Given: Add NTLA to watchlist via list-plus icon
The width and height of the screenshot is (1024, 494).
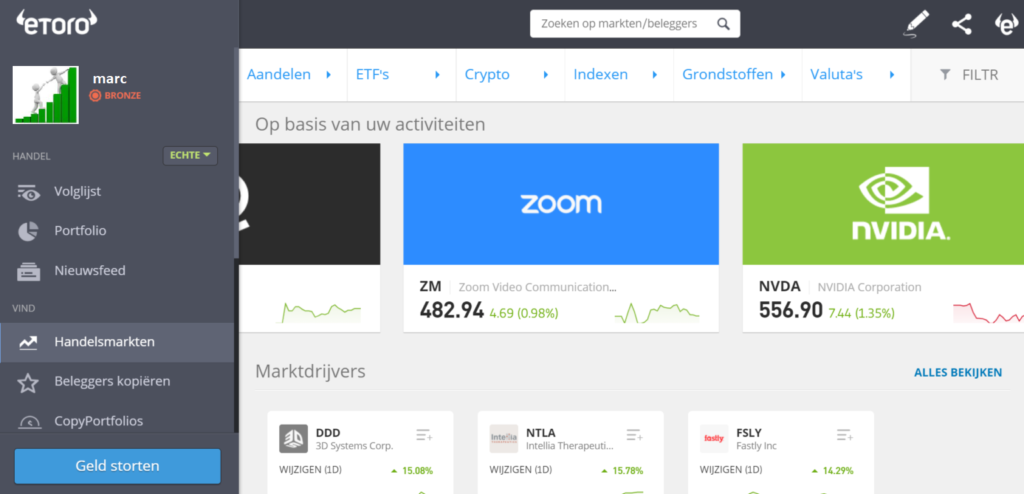Looking at the screenshot, I should 634,435.
